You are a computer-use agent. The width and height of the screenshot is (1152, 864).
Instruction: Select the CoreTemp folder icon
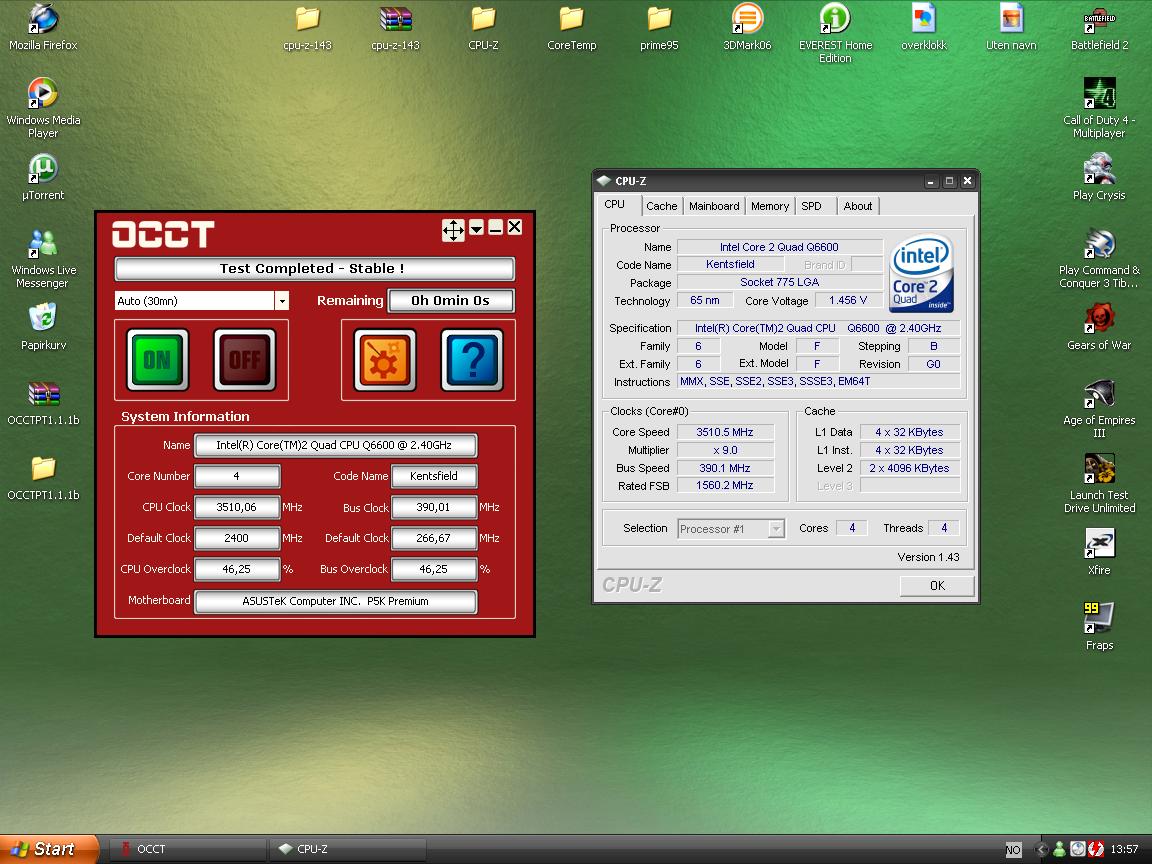pyautogui.click(x=572, y=27)
